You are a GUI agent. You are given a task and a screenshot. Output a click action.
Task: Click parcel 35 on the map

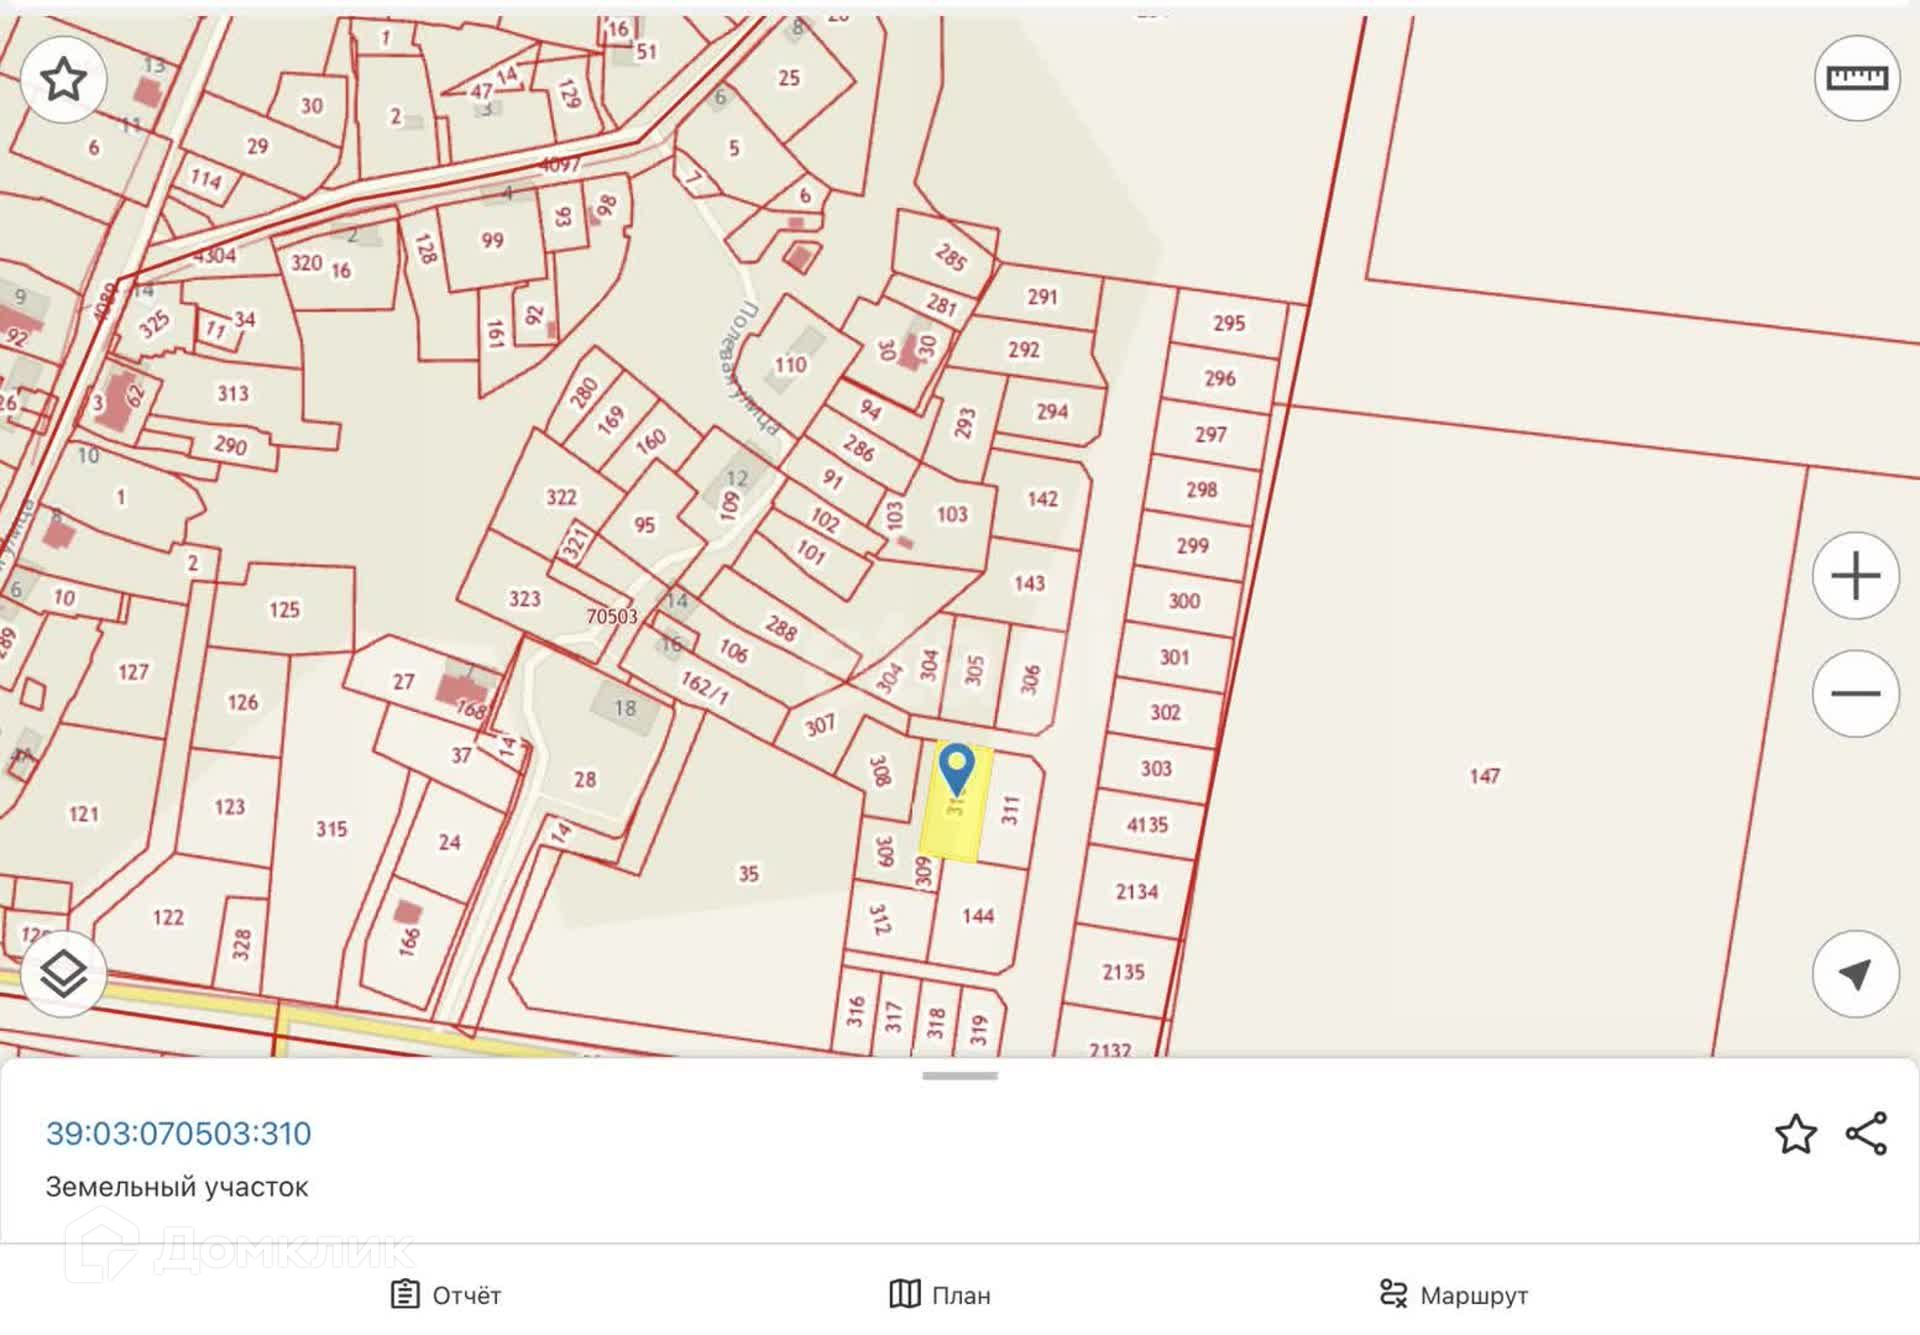pos(748,874)
